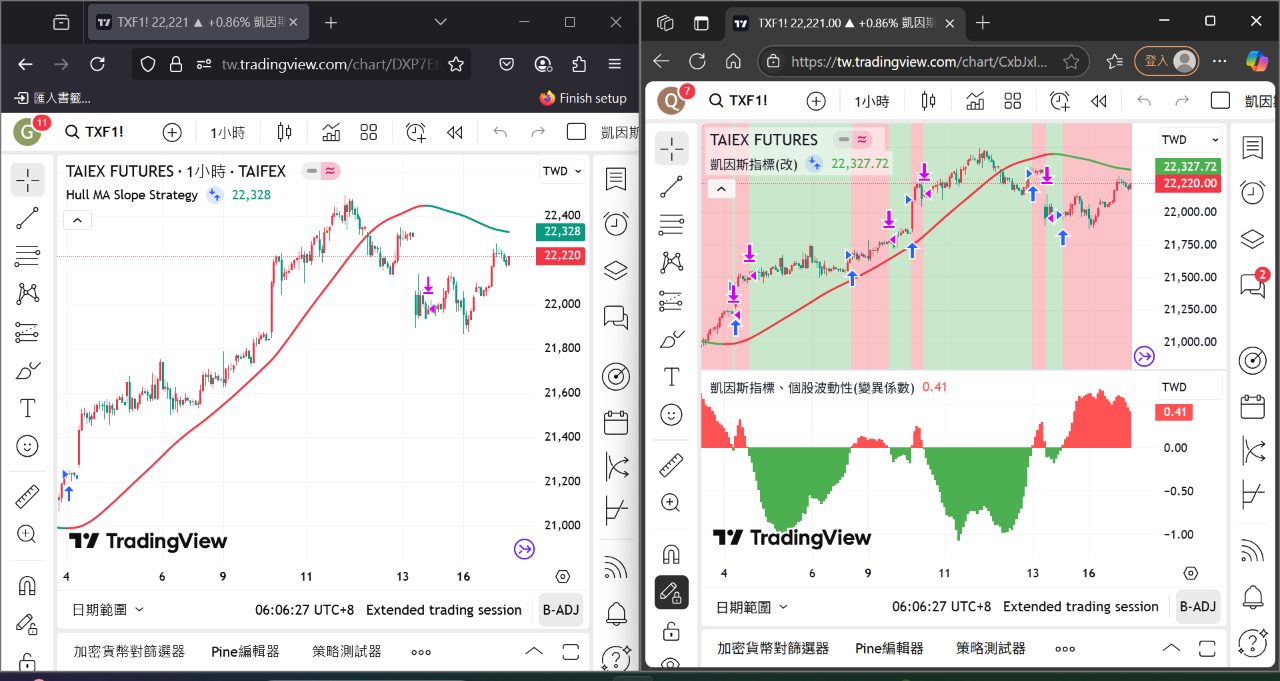
Task: Toggle lock all drawings in right window
Action: [672, 630]
